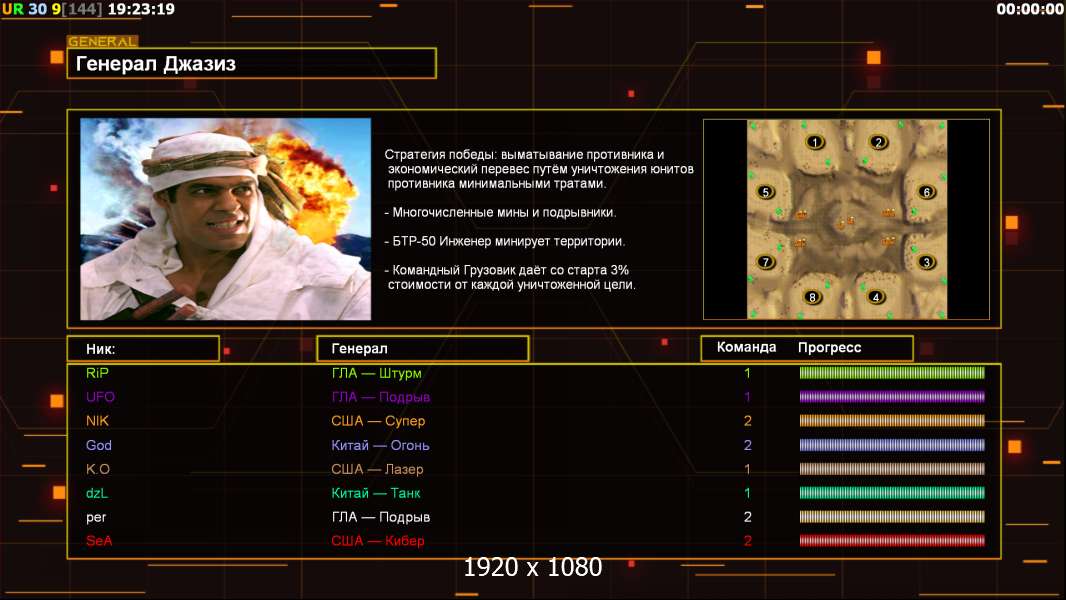Select player nickname SeA
Viewport: 1066px width, 600px height.
[99, 541]
